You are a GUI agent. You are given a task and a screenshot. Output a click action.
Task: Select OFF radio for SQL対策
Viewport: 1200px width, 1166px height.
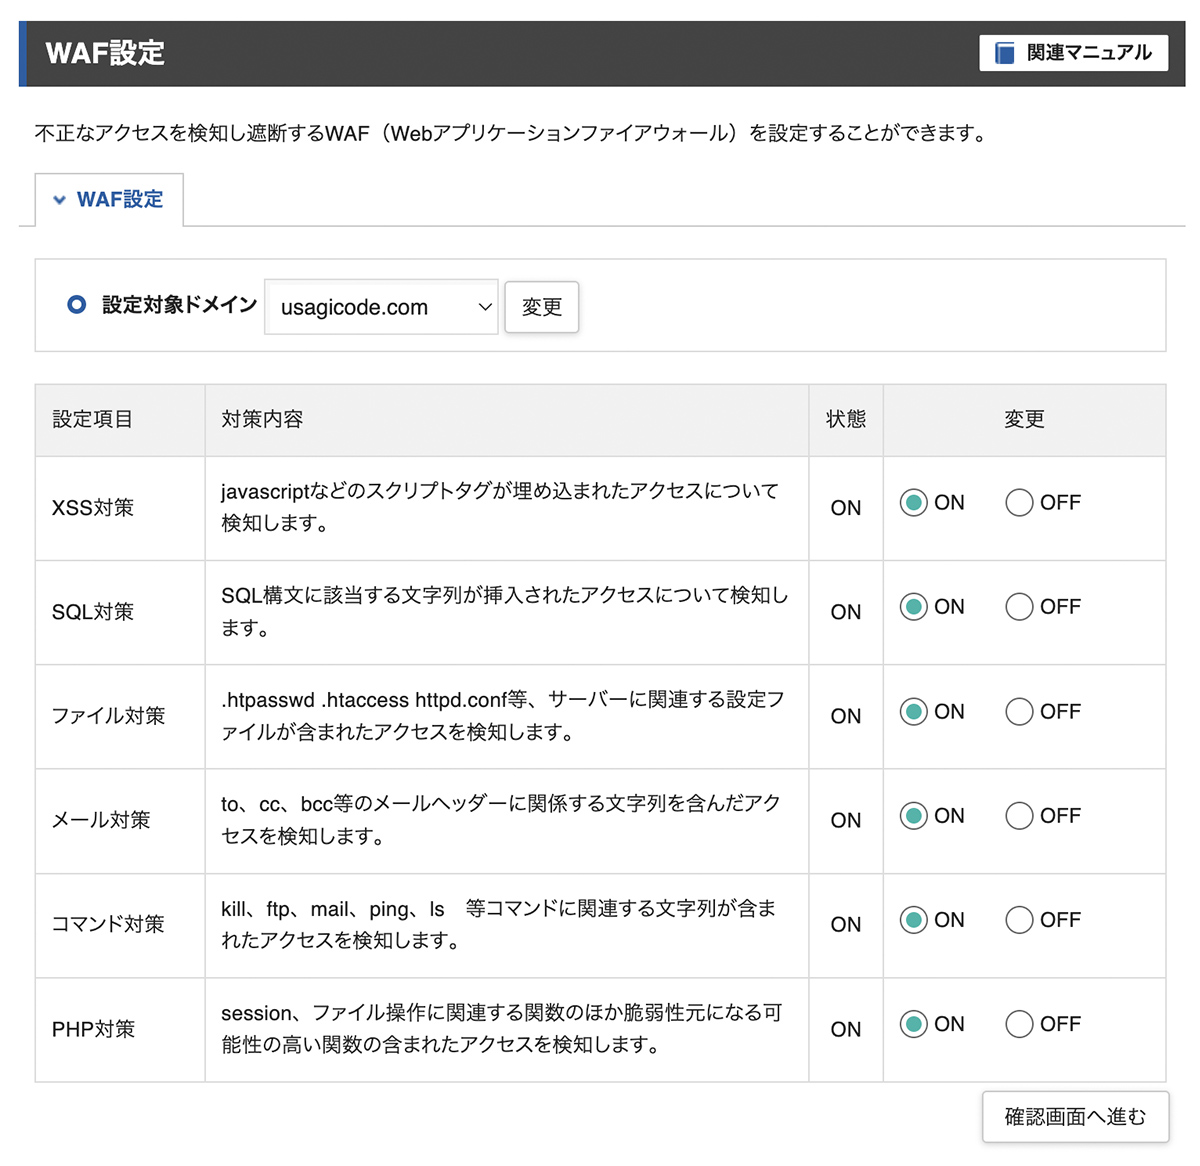(1019, 606)
